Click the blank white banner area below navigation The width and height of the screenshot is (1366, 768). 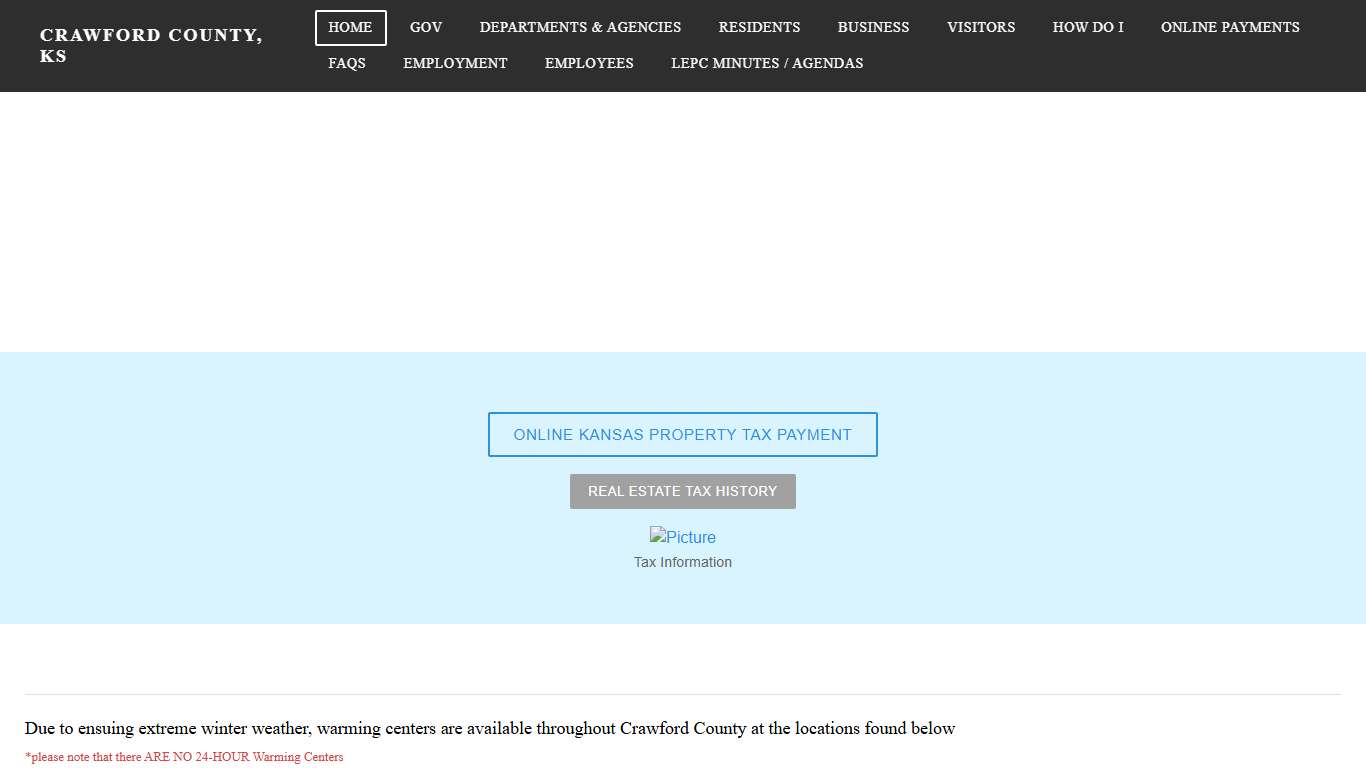pos(683,222)
